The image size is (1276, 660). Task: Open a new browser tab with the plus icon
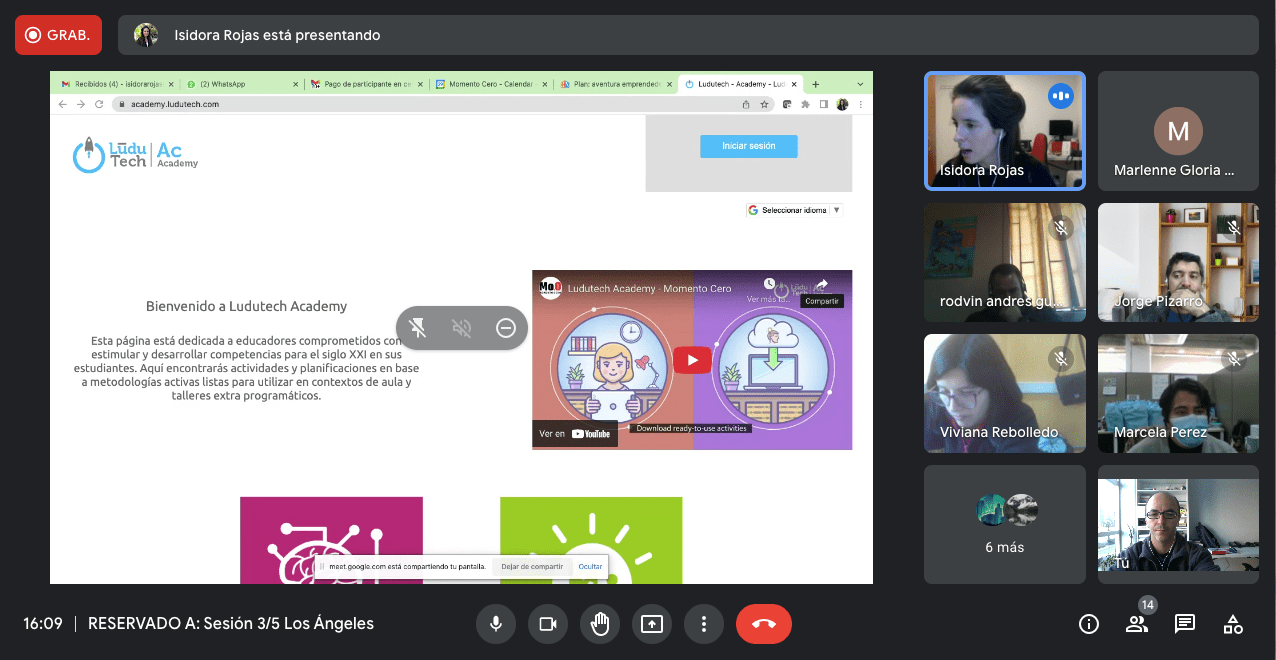(x=816, y=84)
